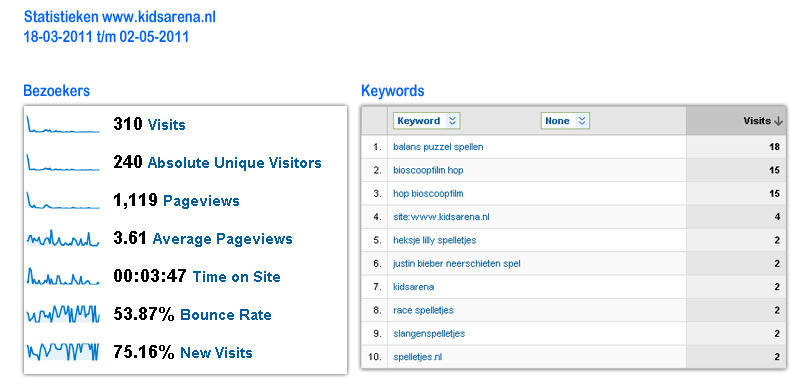Open the spelletjes.nl keyword entry
The image size is (800, 389).
417,357
